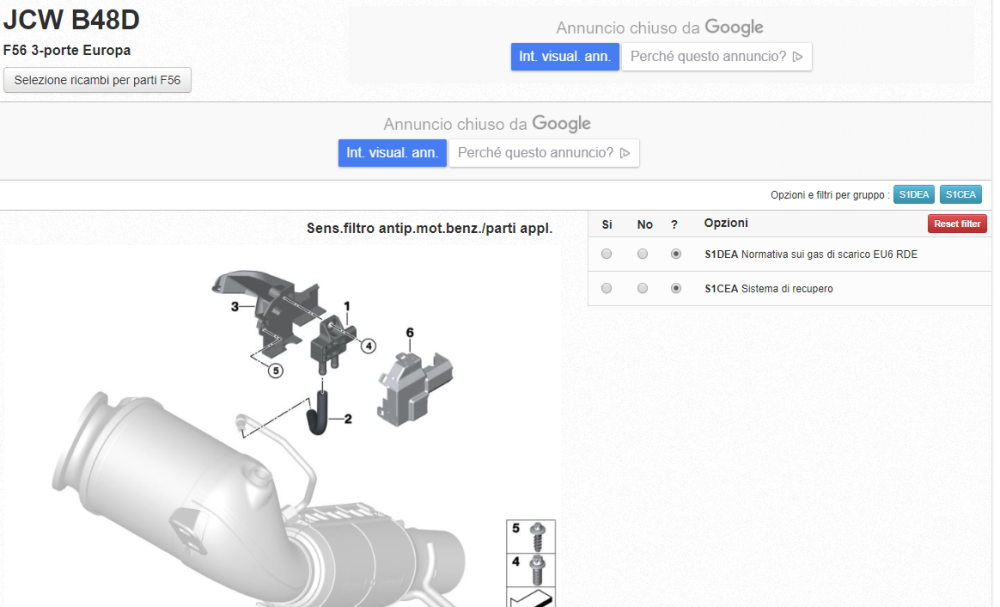
Task: Click the grey cover part 6 in diagram
Action: coord(415,389)
